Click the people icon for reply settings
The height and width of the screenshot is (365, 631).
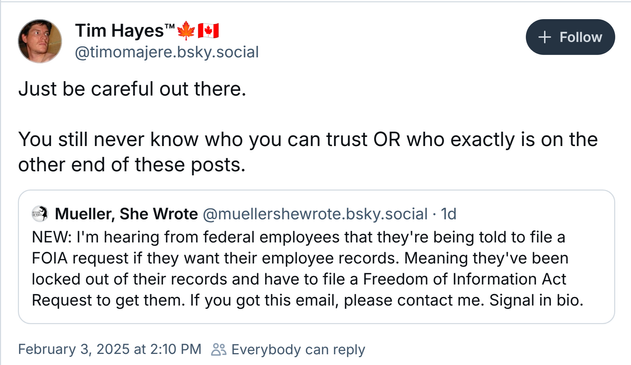click(x=219, y=349)
